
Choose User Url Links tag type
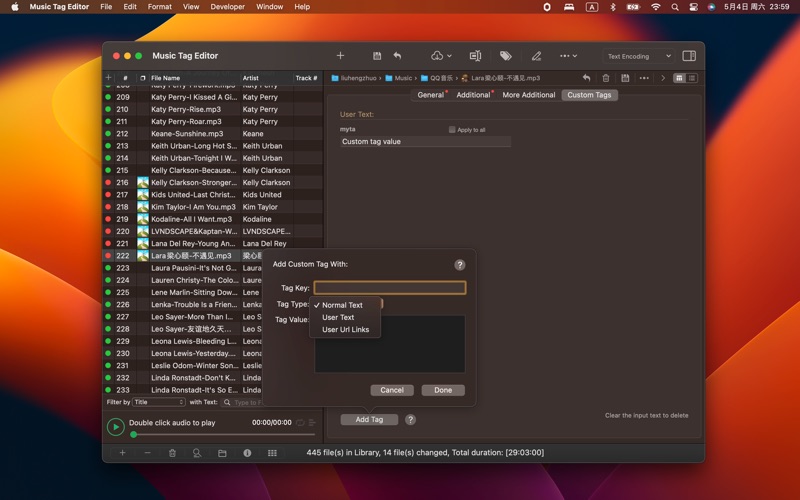tap(345, 330)
